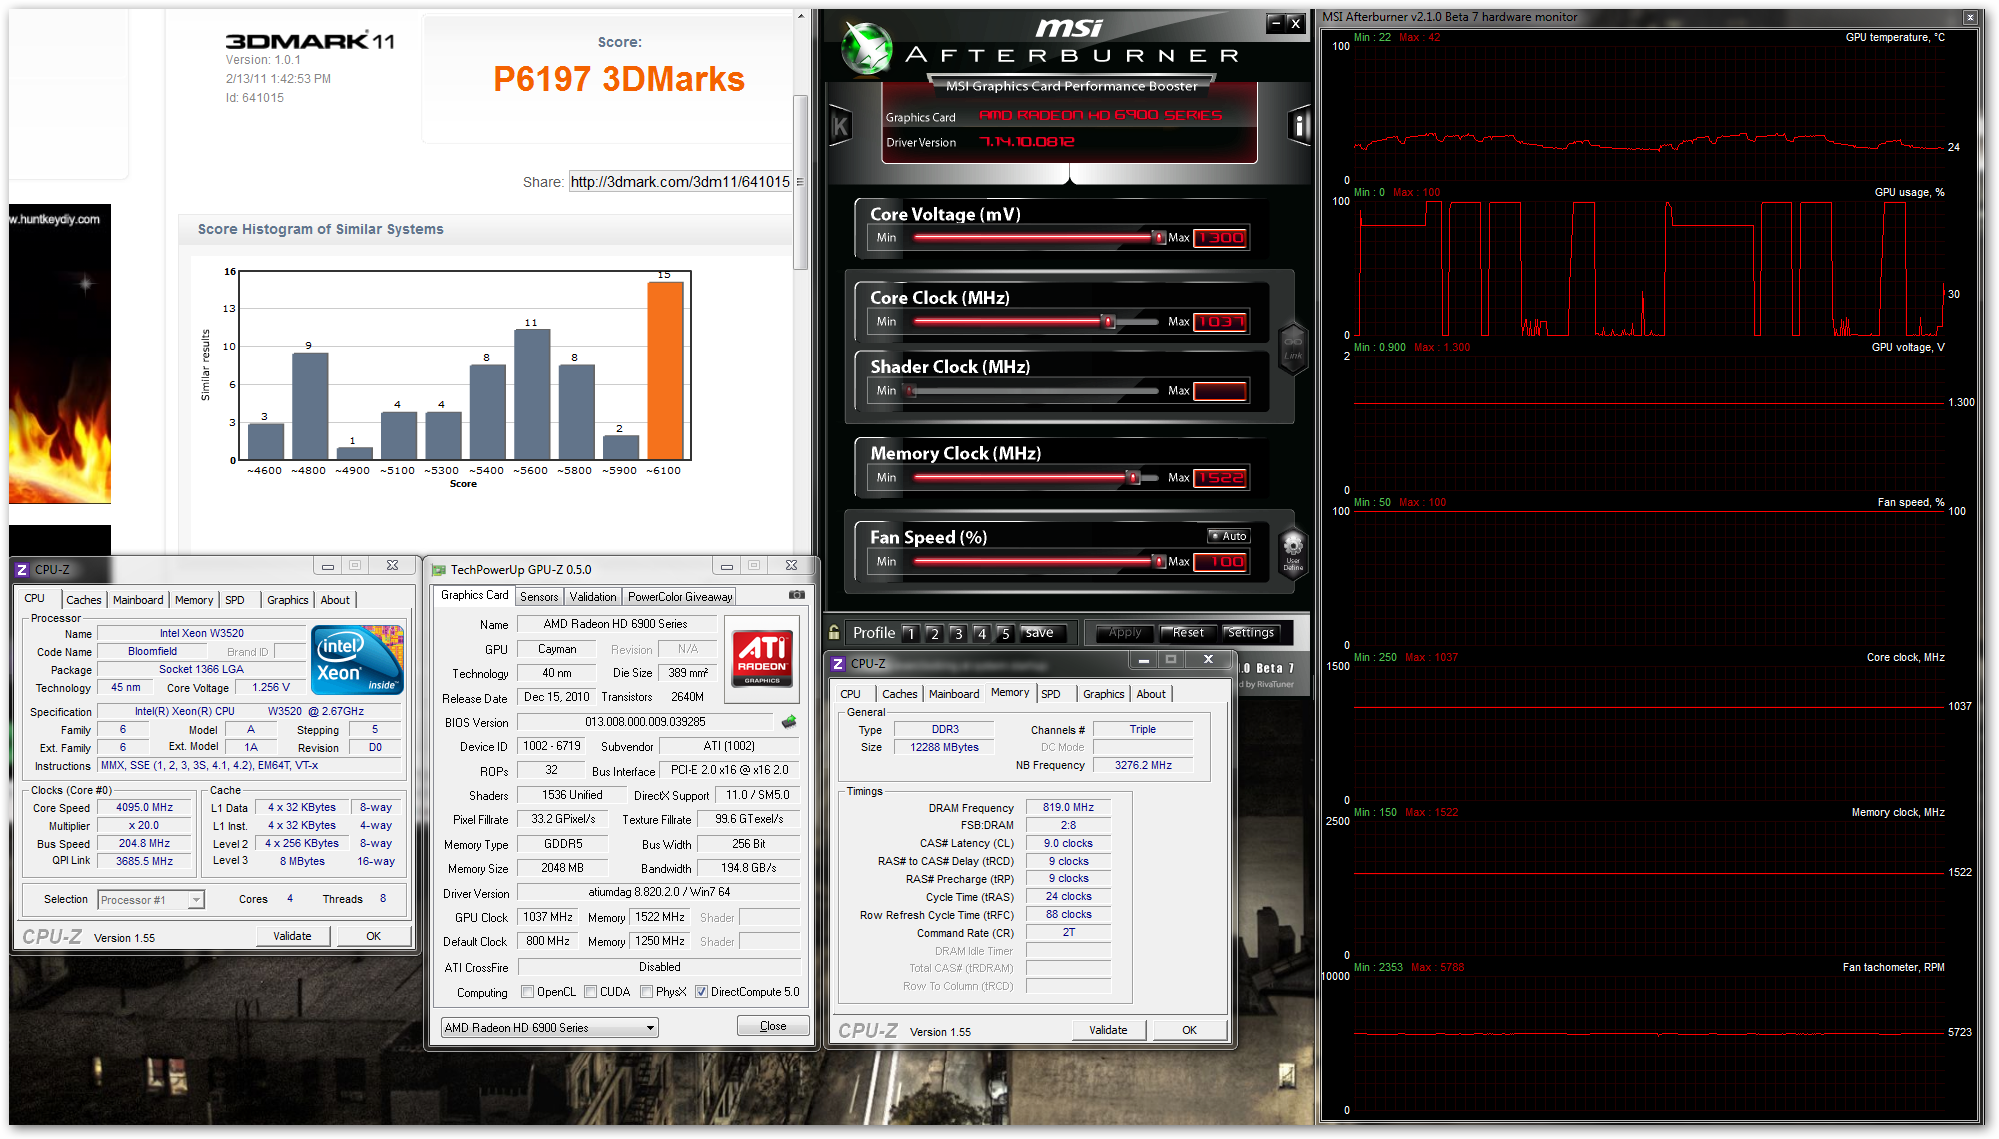1999x1139 pixels.
Task: Click Validate in CPU-Z Memory window
Action: (x=1108, y=1030)
